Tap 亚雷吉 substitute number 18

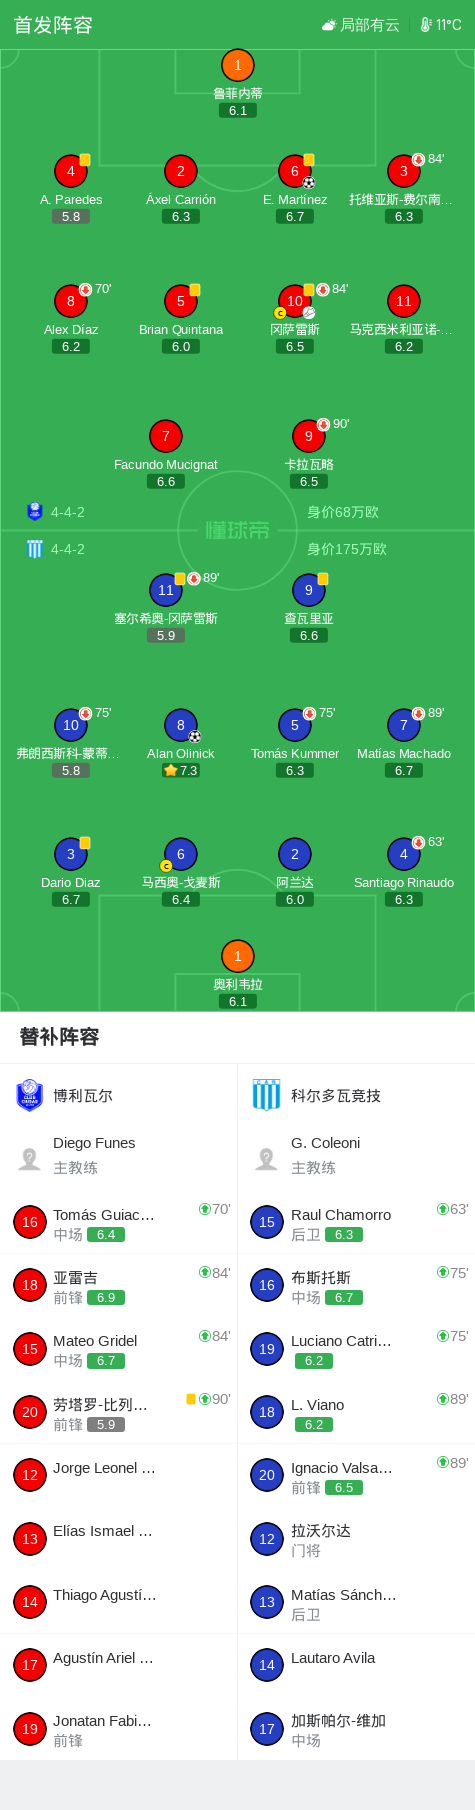(x=30, y=1285)
